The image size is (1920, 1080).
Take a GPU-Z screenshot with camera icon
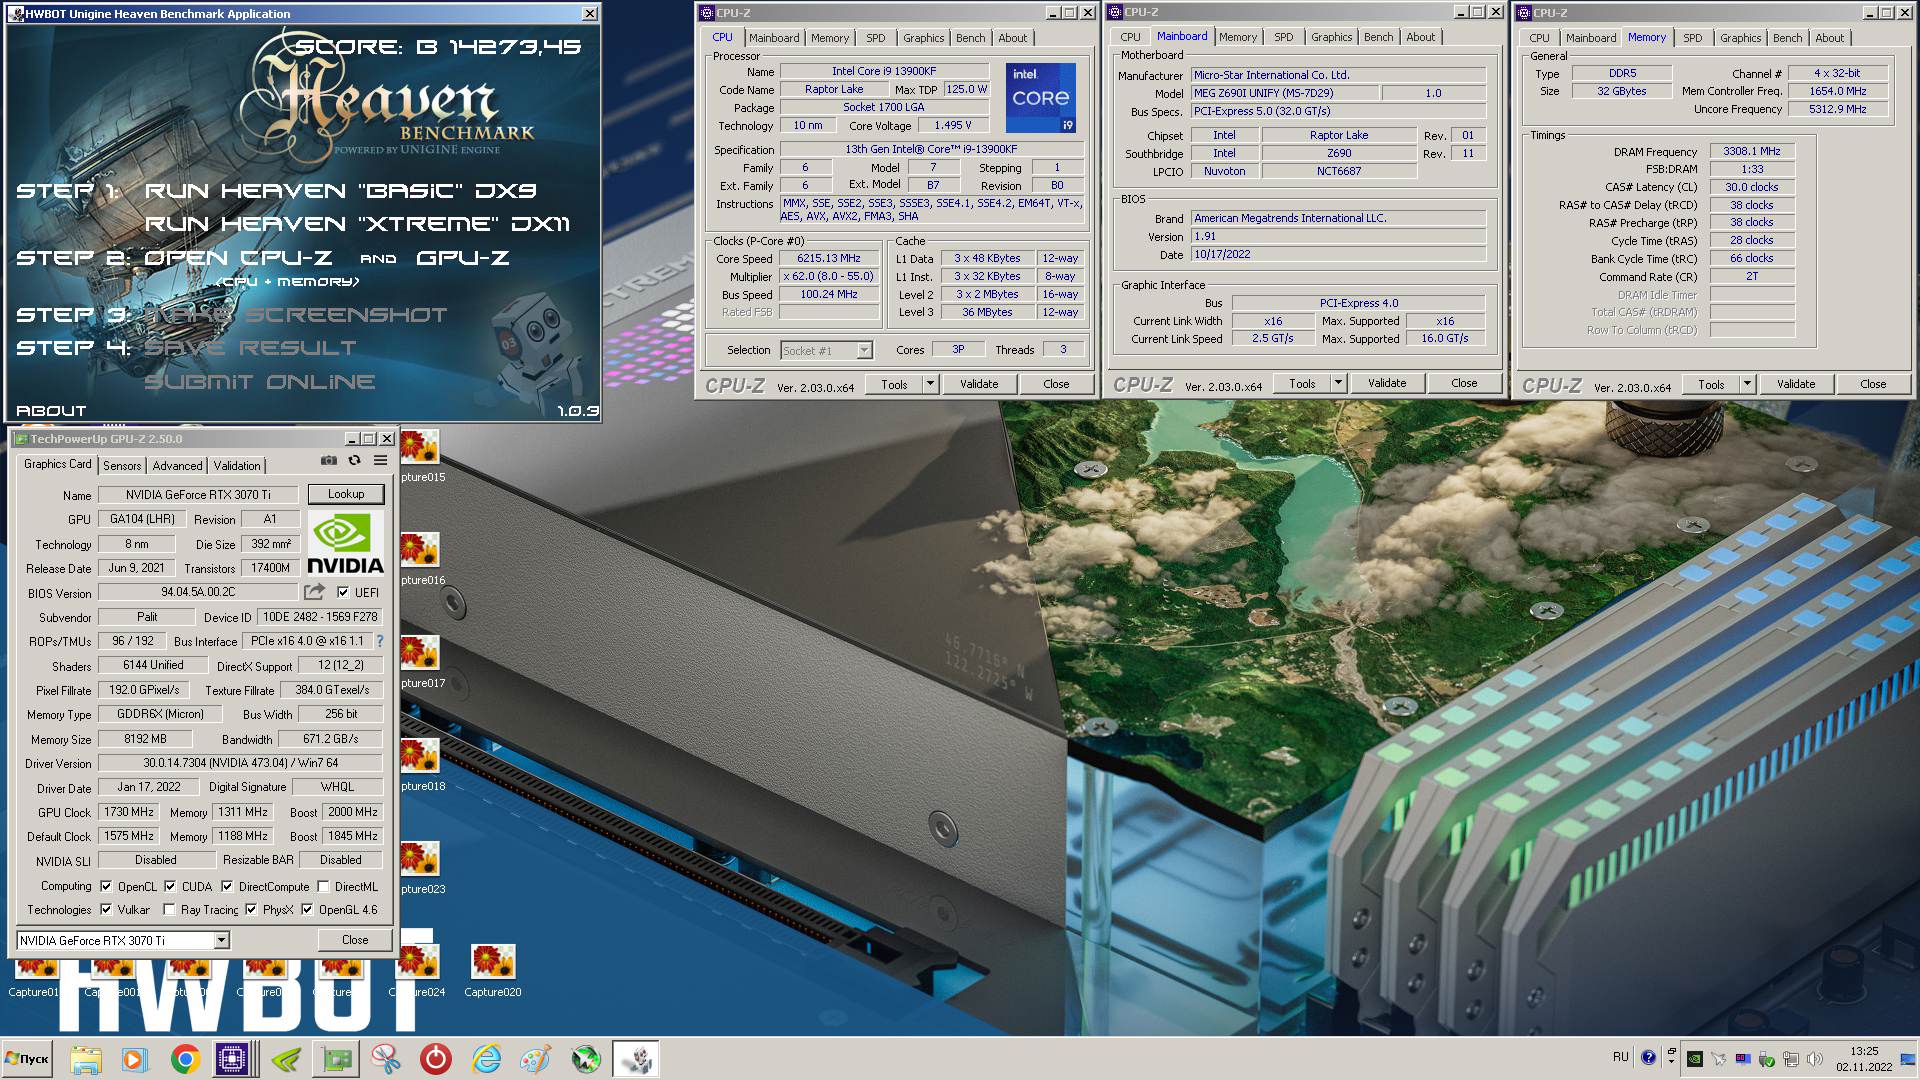(328, 460)
